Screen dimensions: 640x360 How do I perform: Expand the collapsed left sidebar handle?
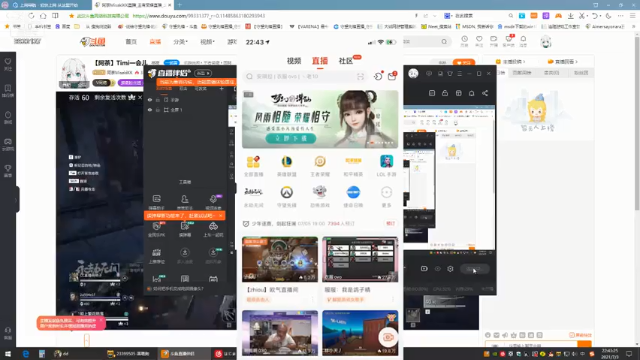(16, 200)
